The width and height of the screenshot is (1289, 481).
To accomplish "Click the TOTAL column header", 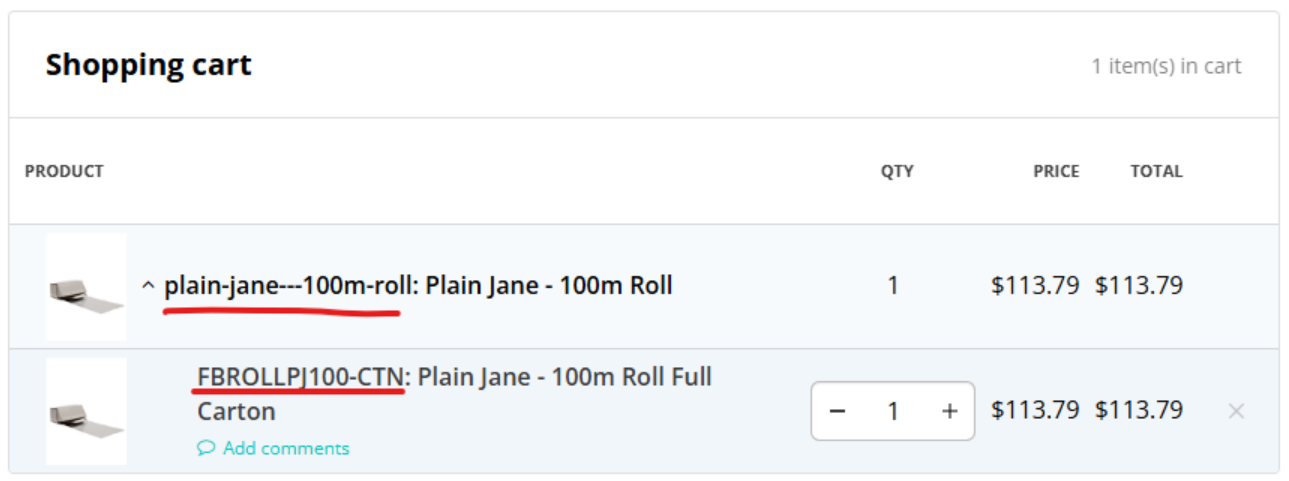I will (1156, 171).
